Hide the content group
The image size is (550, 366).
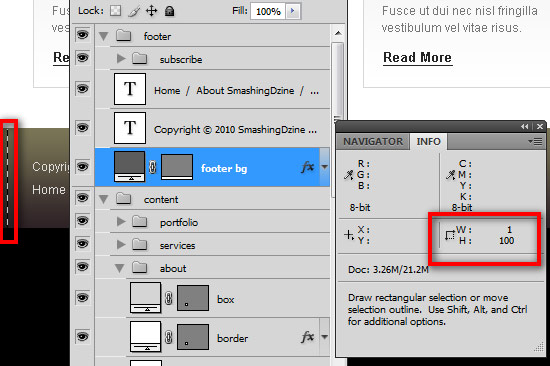[82, 198]
